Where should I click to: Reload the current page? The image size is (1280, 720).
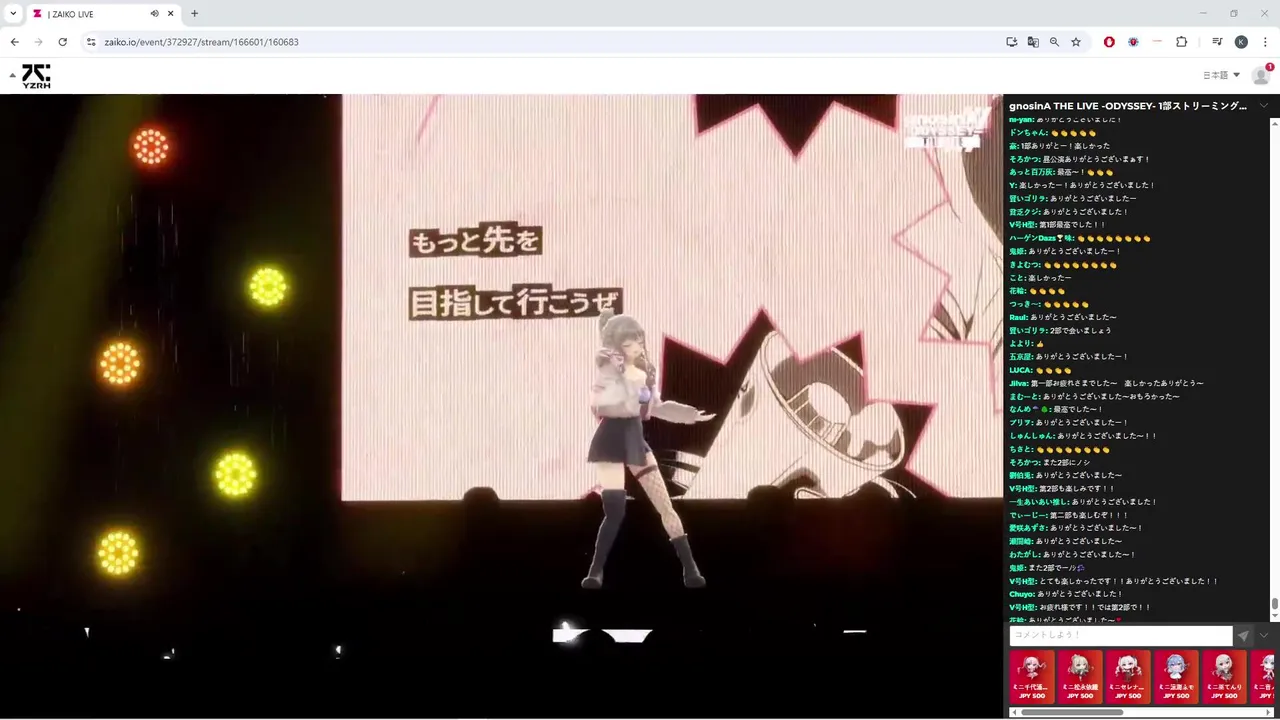click(x=62, y=42)
